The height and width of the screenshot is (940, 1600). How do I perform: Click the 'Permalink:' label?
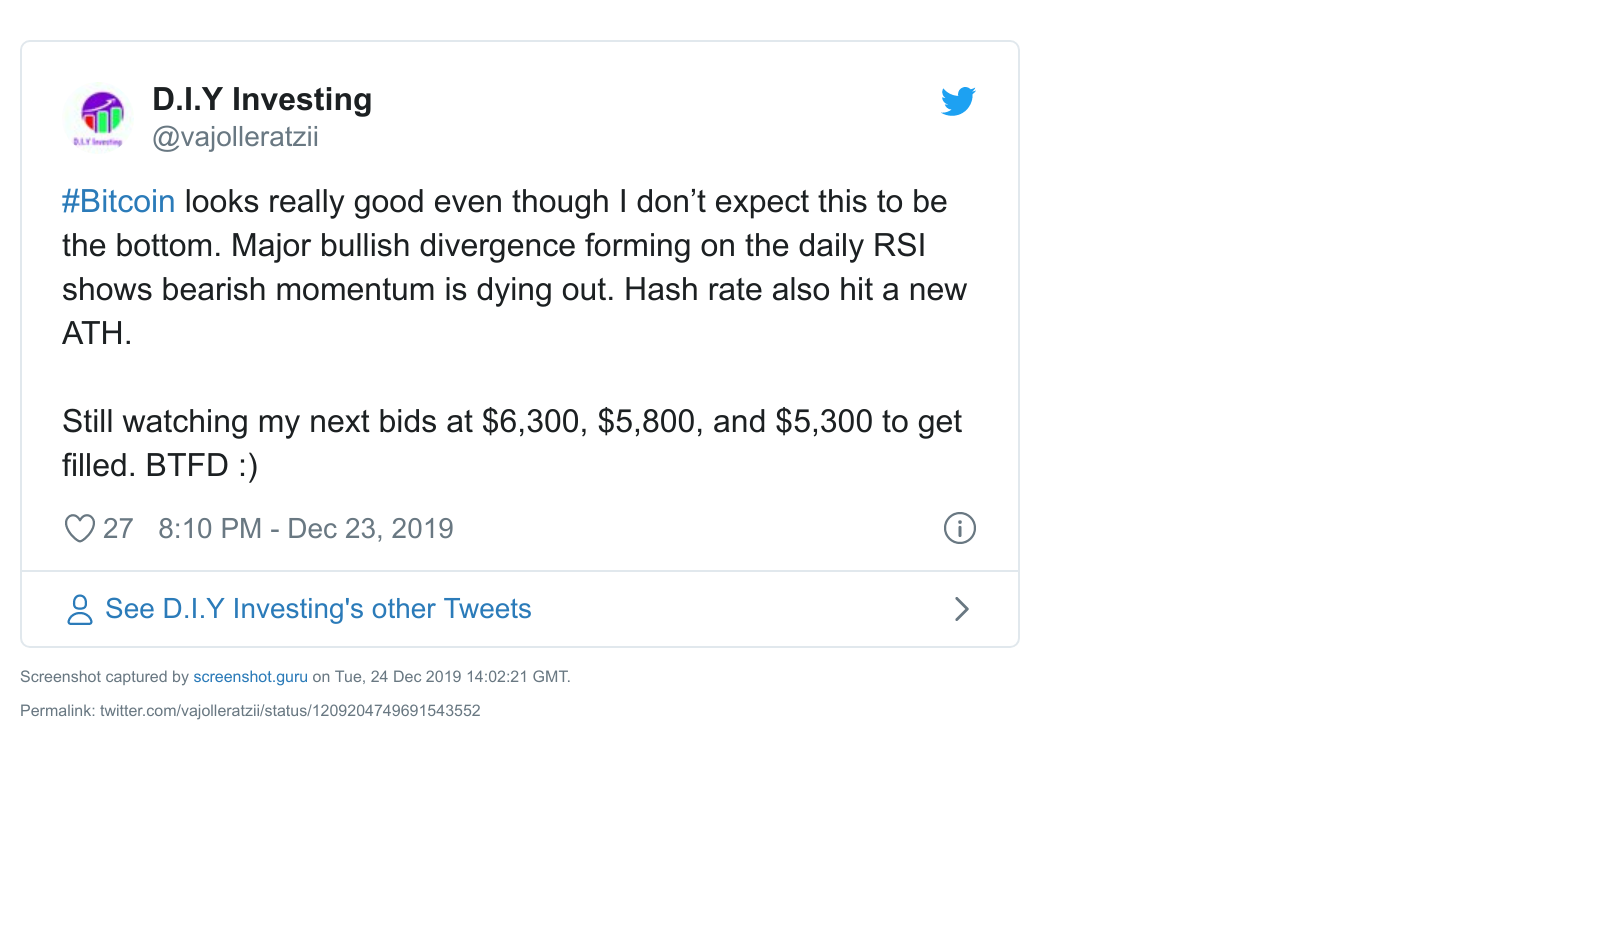57,711
